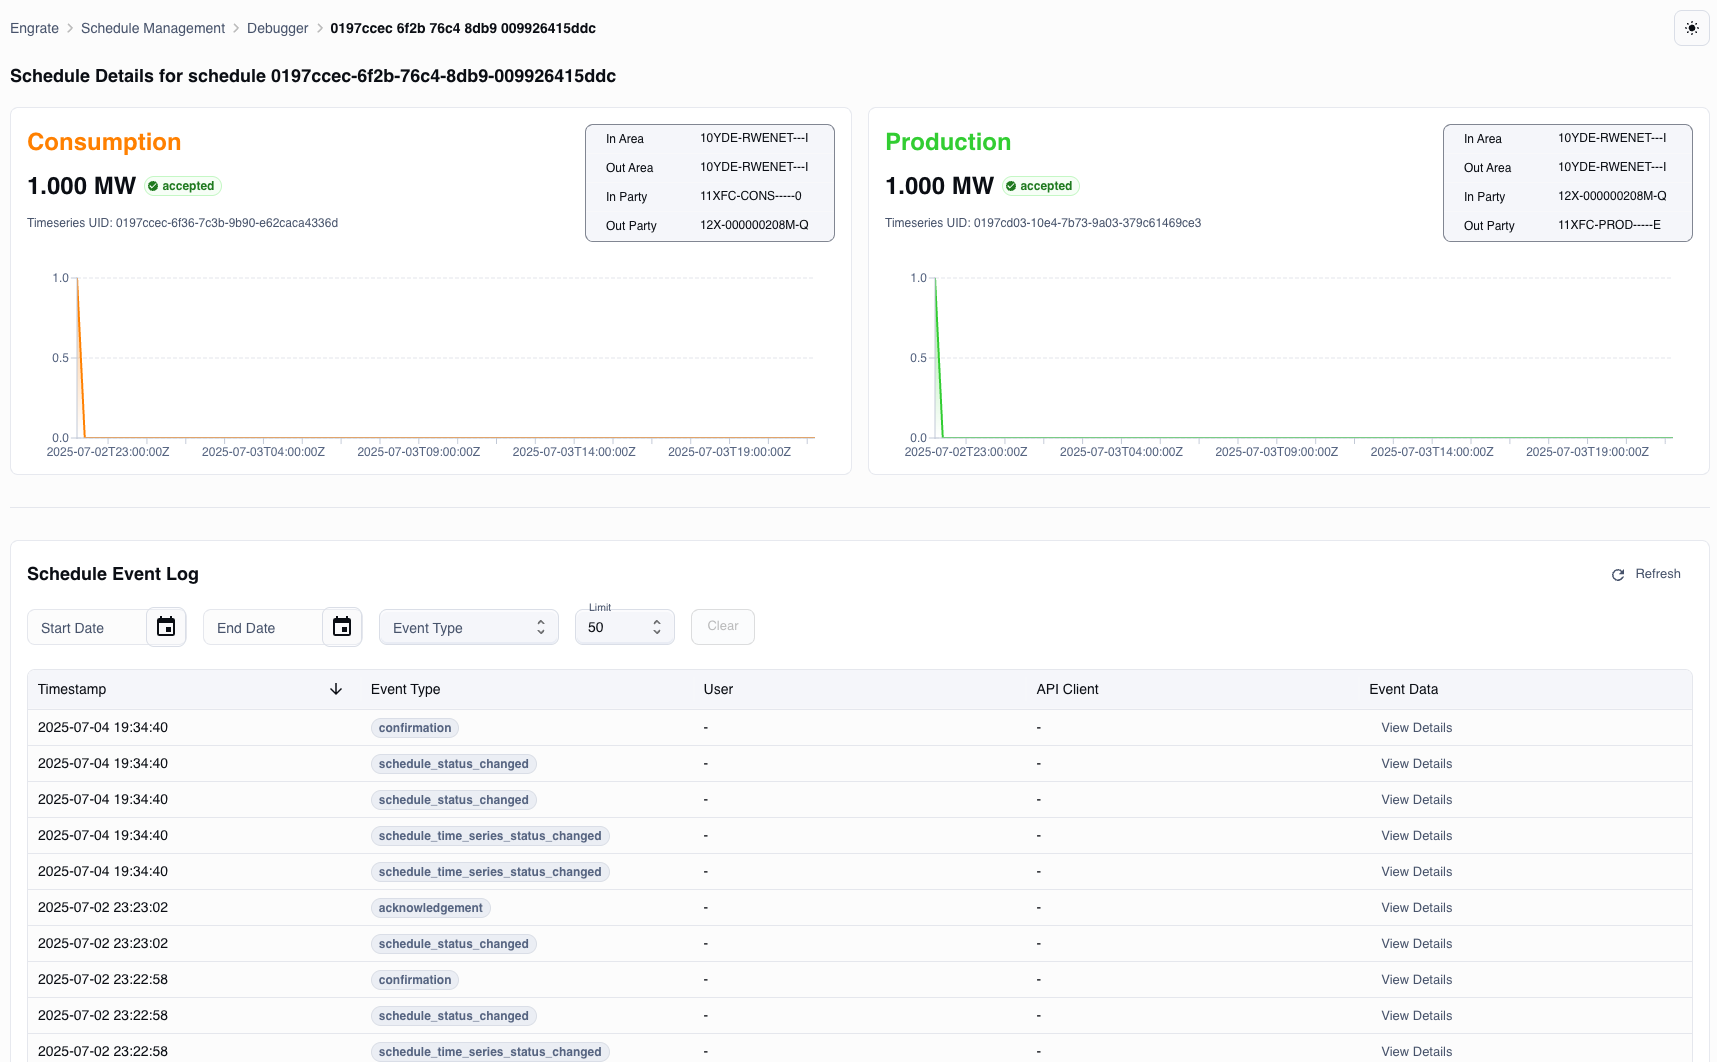
Task: Navigate to Schedule Management breadcrumb
Action: pos(153,28)
